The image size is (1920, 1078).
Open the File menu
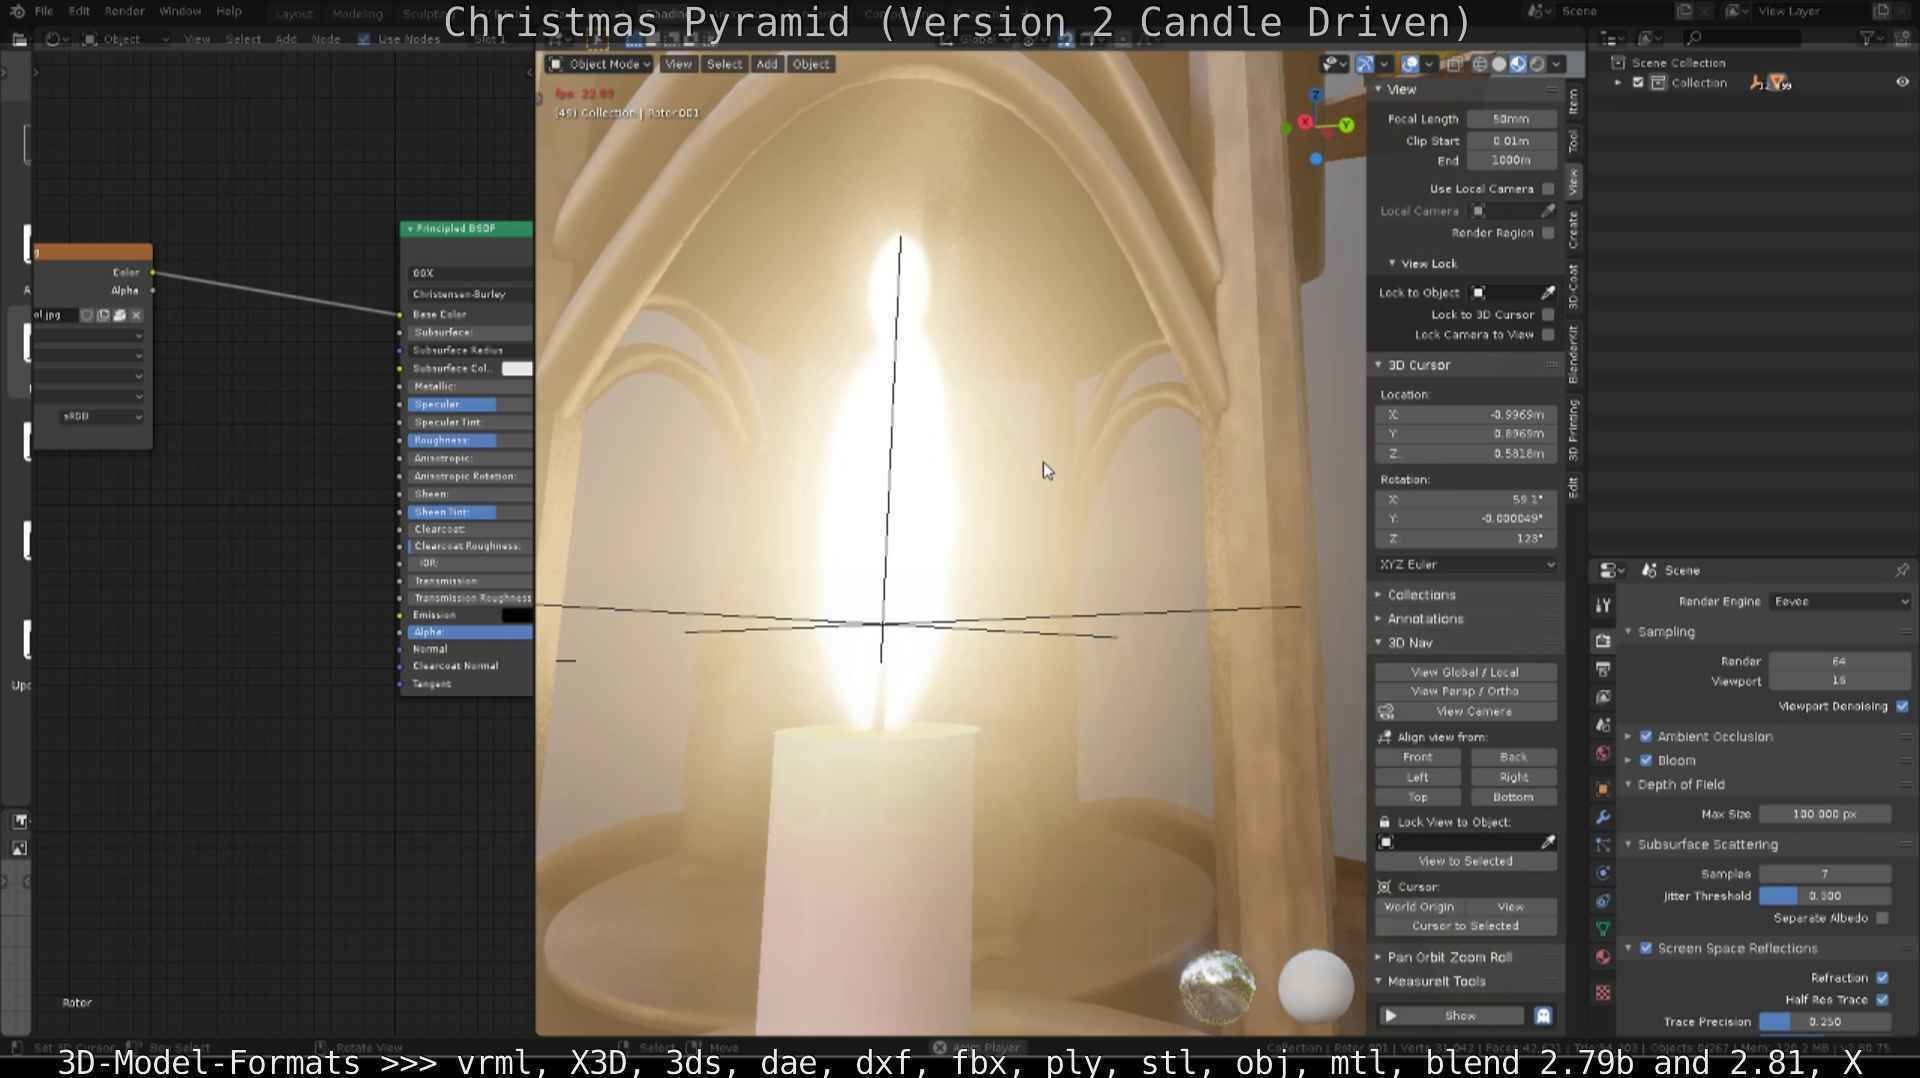44,11
